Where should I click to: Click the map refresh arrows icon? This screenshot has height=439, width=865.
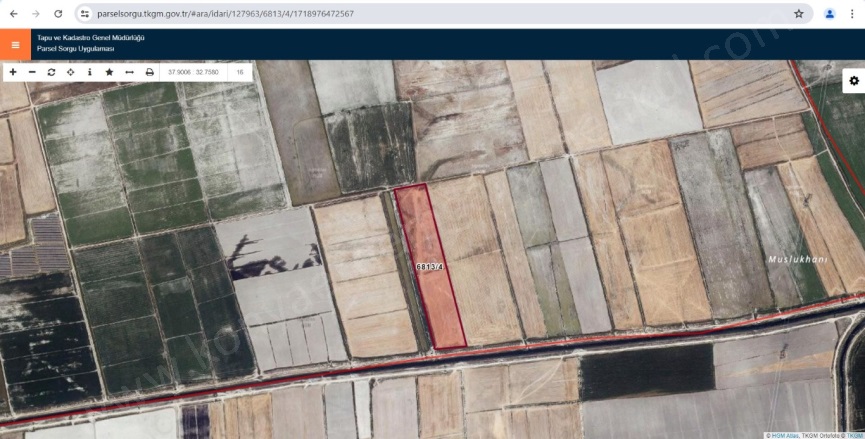coord(51,72)
